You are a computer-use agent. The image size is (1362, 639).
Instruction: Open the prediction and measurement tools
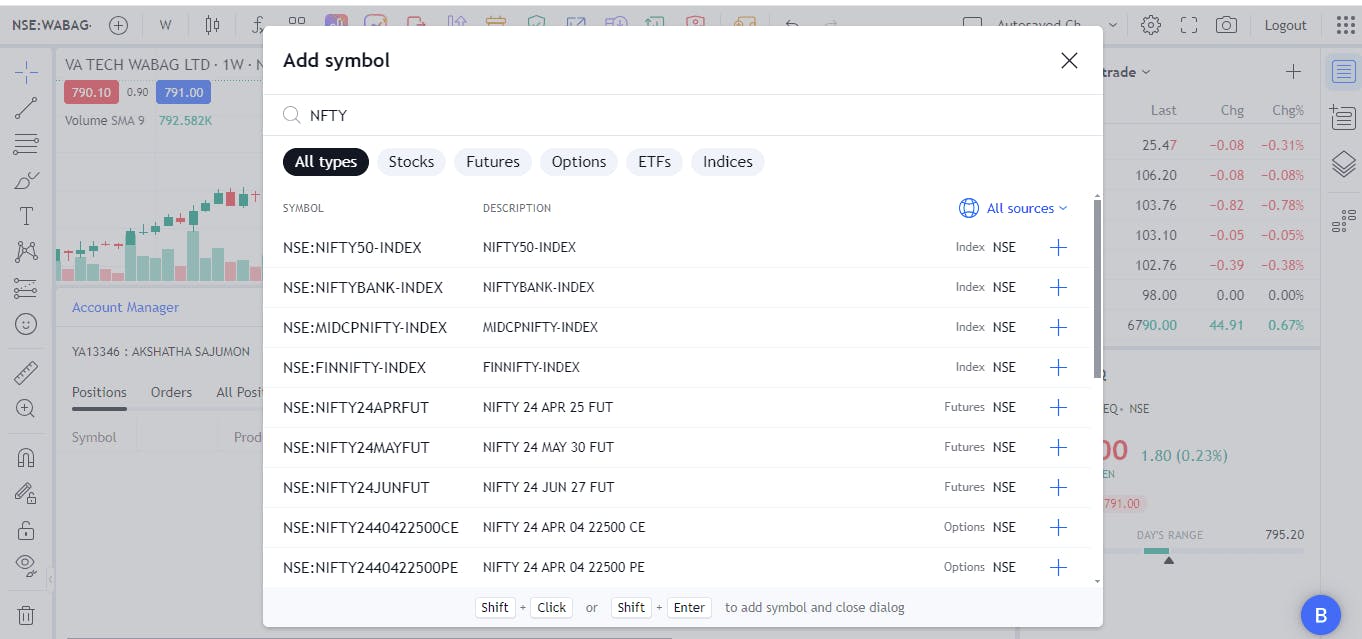(x=27, y=288)
